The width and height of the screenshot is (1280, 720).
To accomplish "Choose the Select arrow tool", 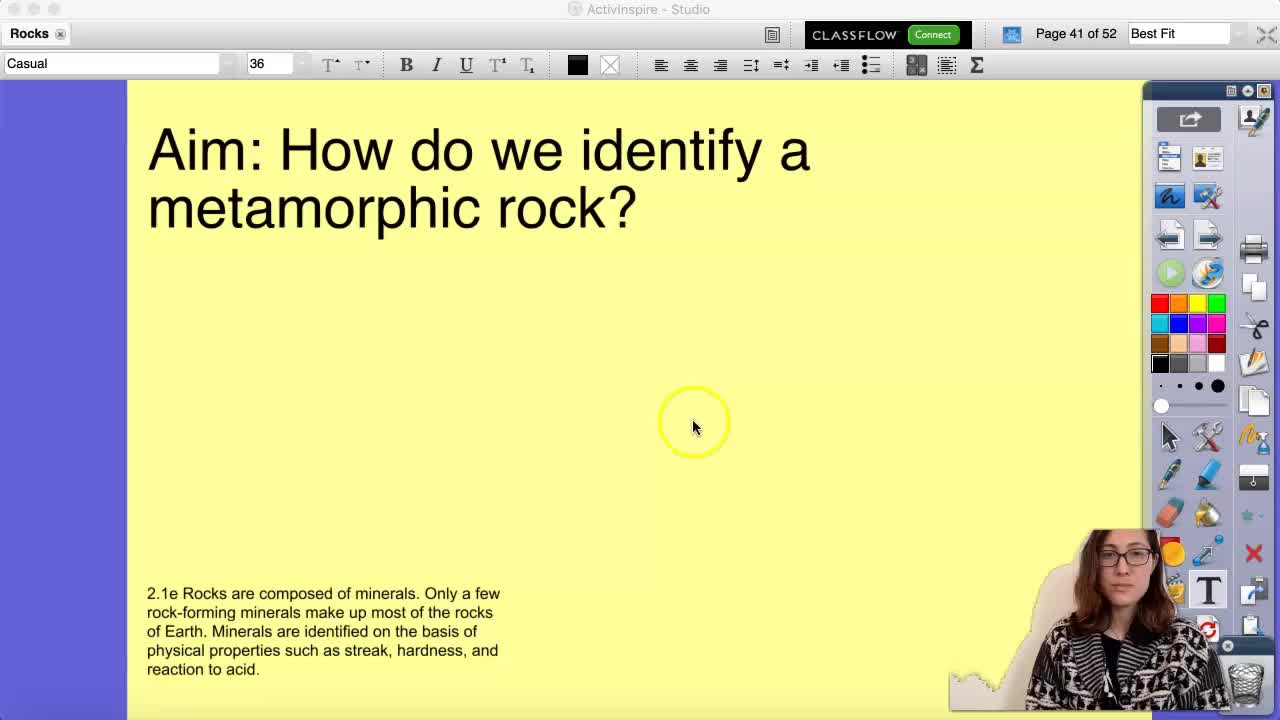I will click(1170, 436).
